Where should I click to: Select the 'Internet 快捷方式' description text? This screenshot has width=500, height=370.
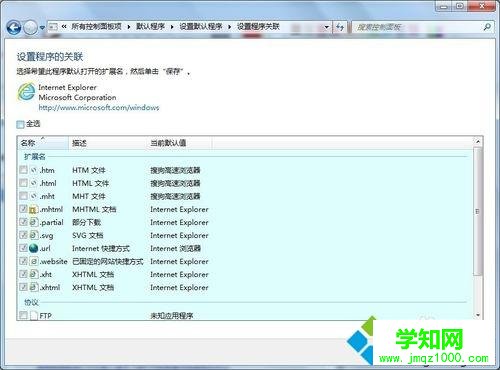(x=101, y=248)
